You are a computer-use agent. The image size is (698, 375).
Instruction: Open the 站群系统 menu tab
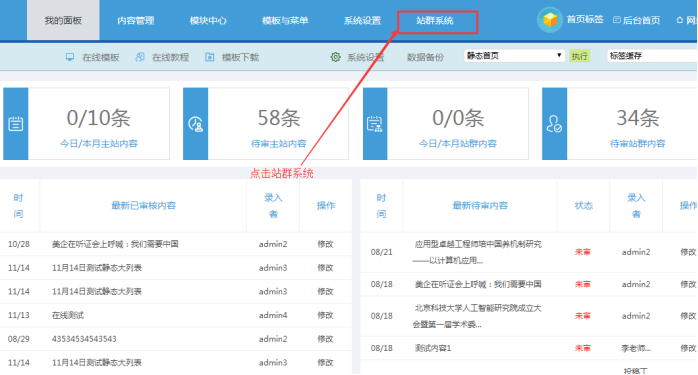pos(435,20)
